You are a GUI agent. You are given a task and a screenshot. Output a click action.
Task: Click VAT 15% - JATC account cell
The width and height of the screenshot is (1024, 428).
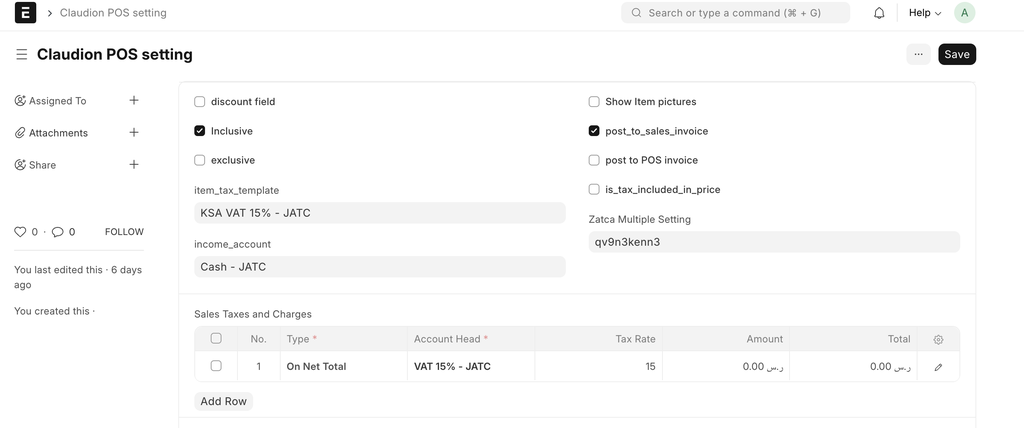[x=471, y=367]
